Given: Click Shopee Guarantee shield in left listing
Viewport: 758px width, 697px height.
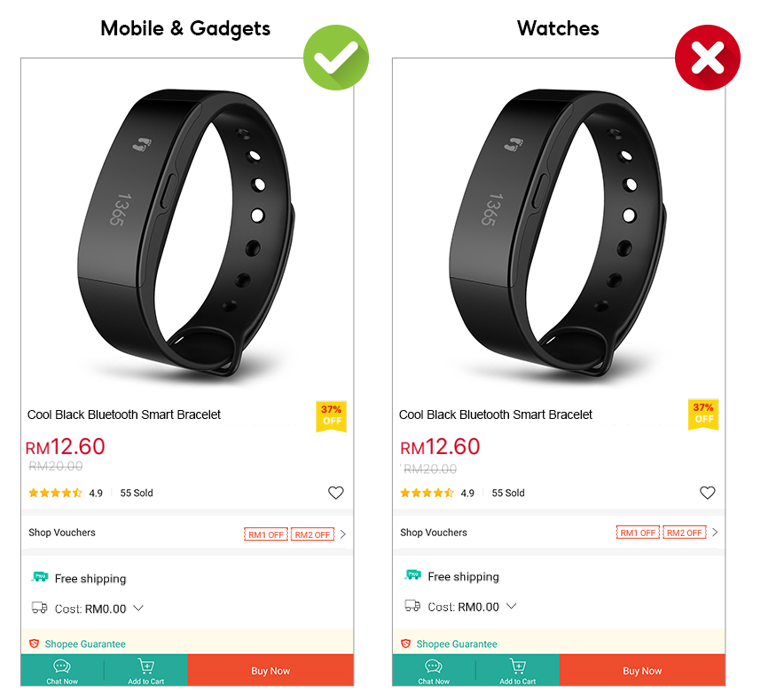Looking at the screenshot, I should (x=34, y=644).
